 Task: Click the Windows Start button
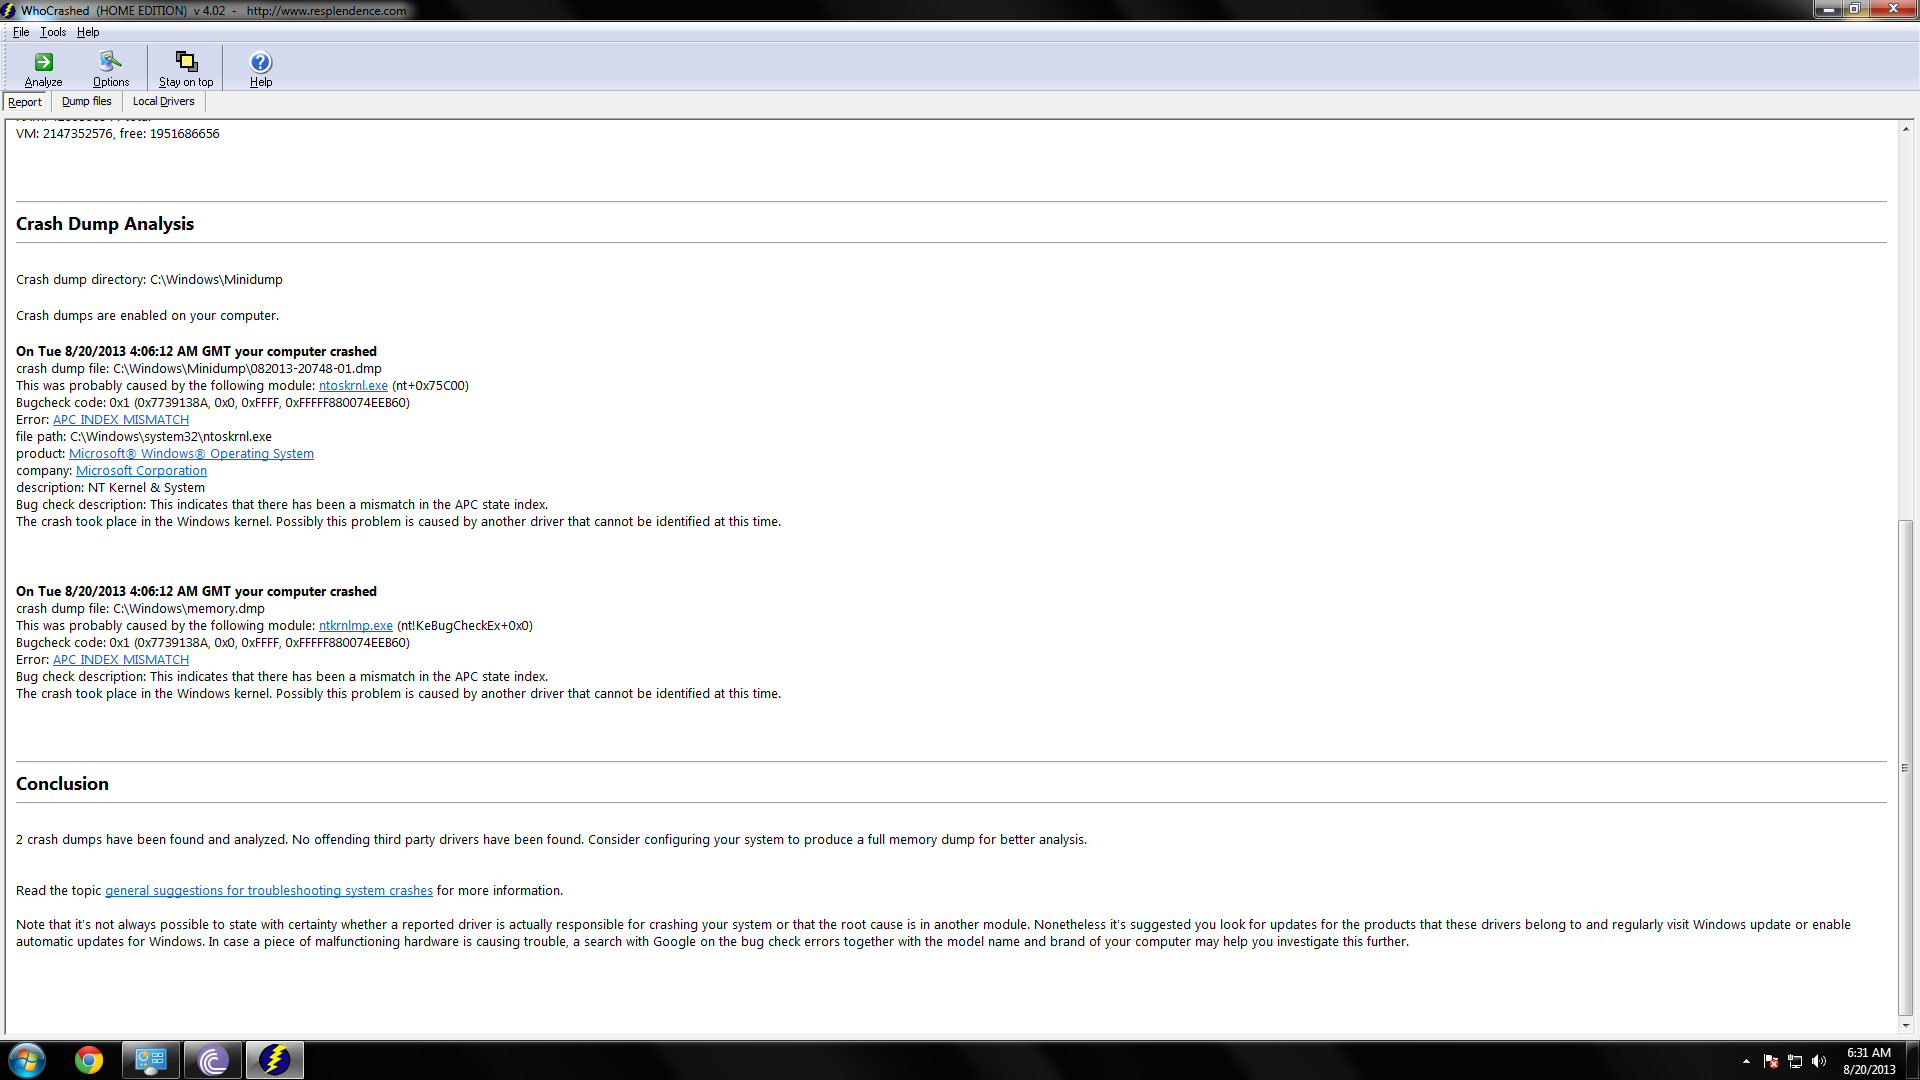[x=27, y=1060]
